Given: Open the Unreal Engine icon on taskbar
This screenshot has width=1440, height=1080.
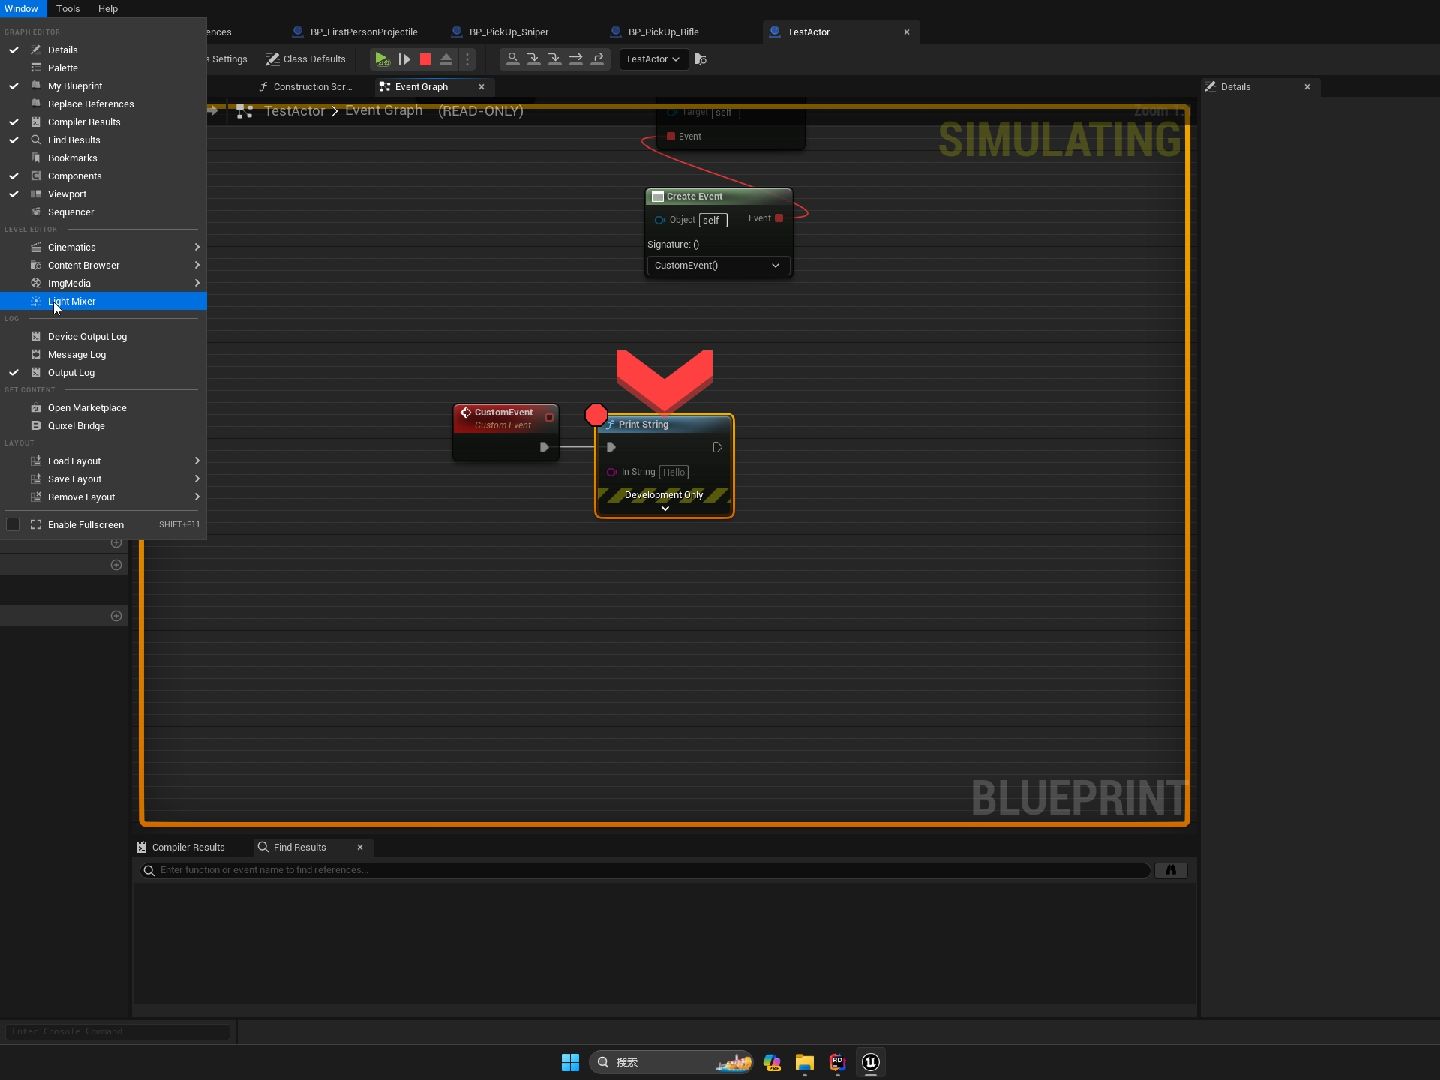Looking at the screenshot, I should [x=871, y=1063].
